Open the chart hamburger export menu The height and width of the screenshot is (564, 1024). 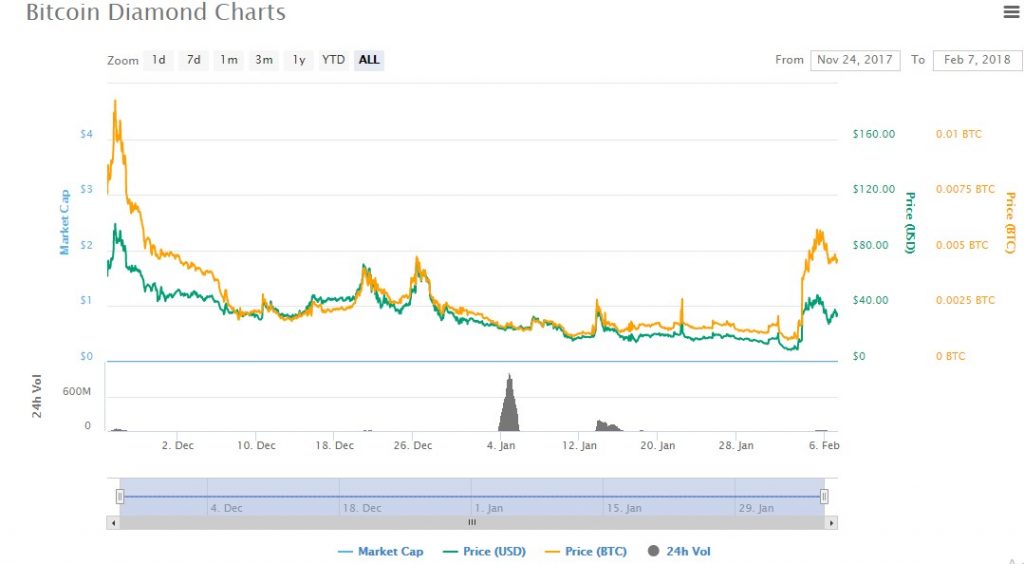coord(1012,12)
